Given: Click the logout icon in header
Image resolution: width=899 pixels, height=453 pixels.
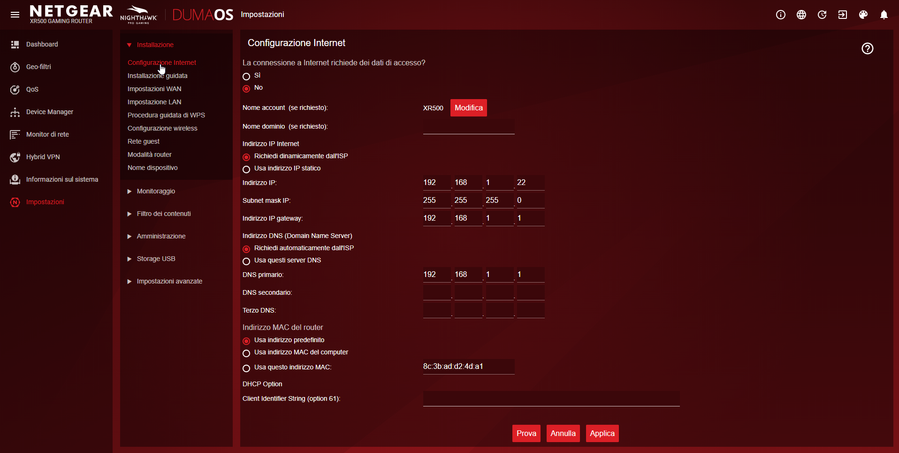Looking at the screenshot, I should 842,15.
